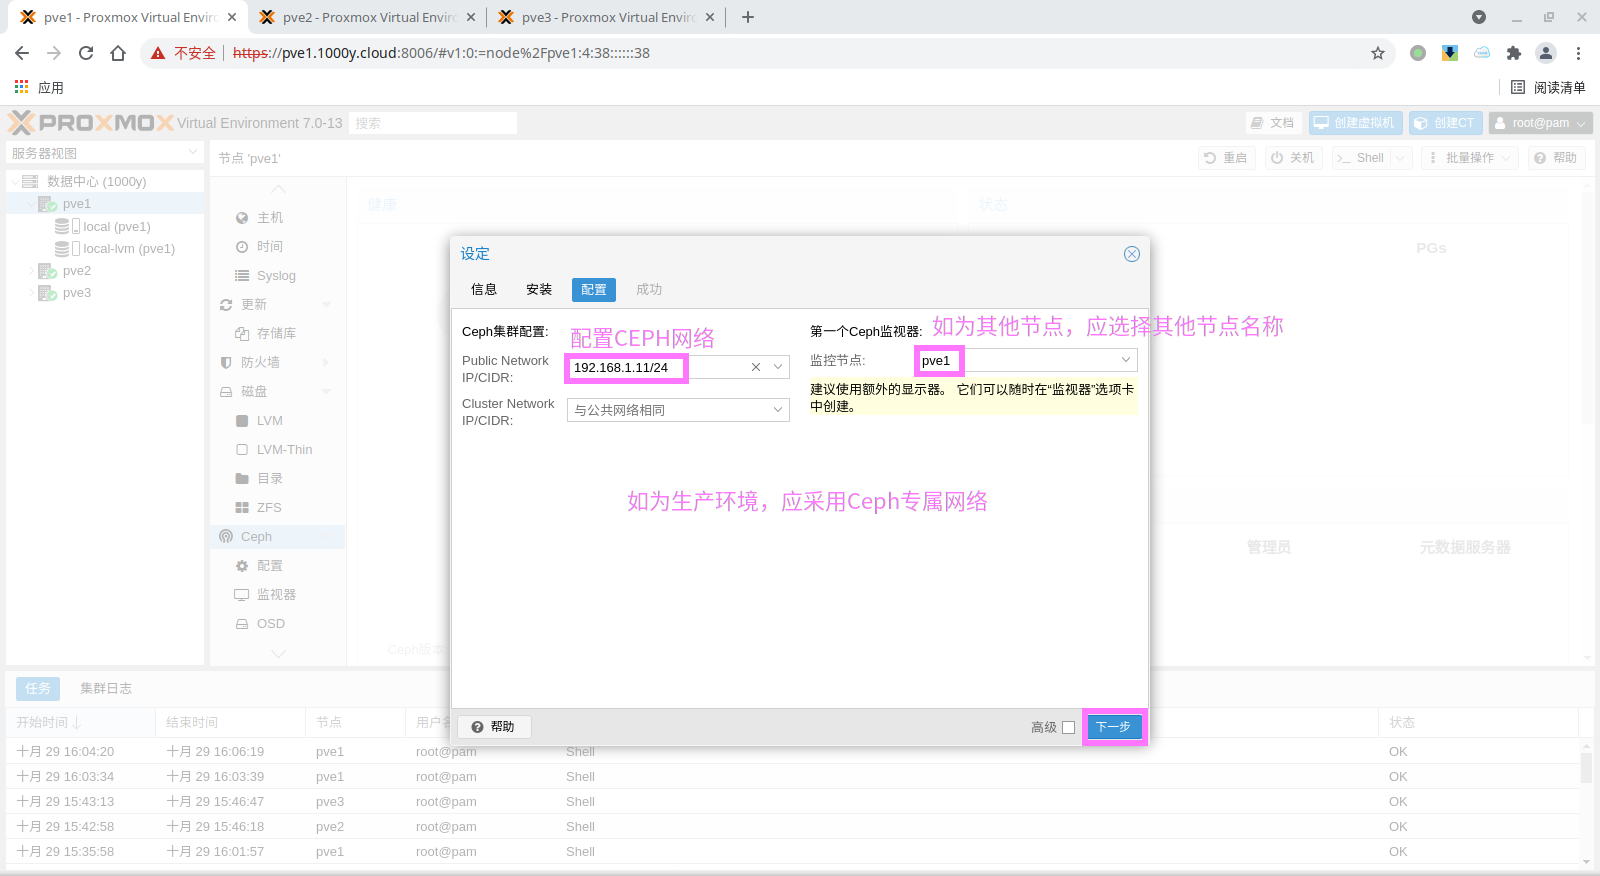Expand the Public Network IP/CIDR dropdown
Image resolution: width=1600 pixels, height=876 pixels.
[778, 367]
